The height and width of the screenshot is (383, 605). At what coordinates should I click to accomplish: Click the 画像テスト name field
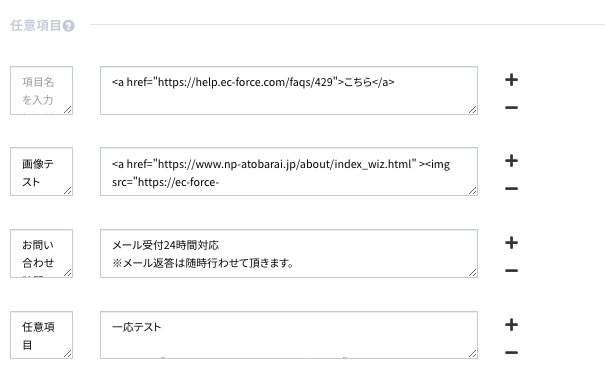[x=41, y=172]
